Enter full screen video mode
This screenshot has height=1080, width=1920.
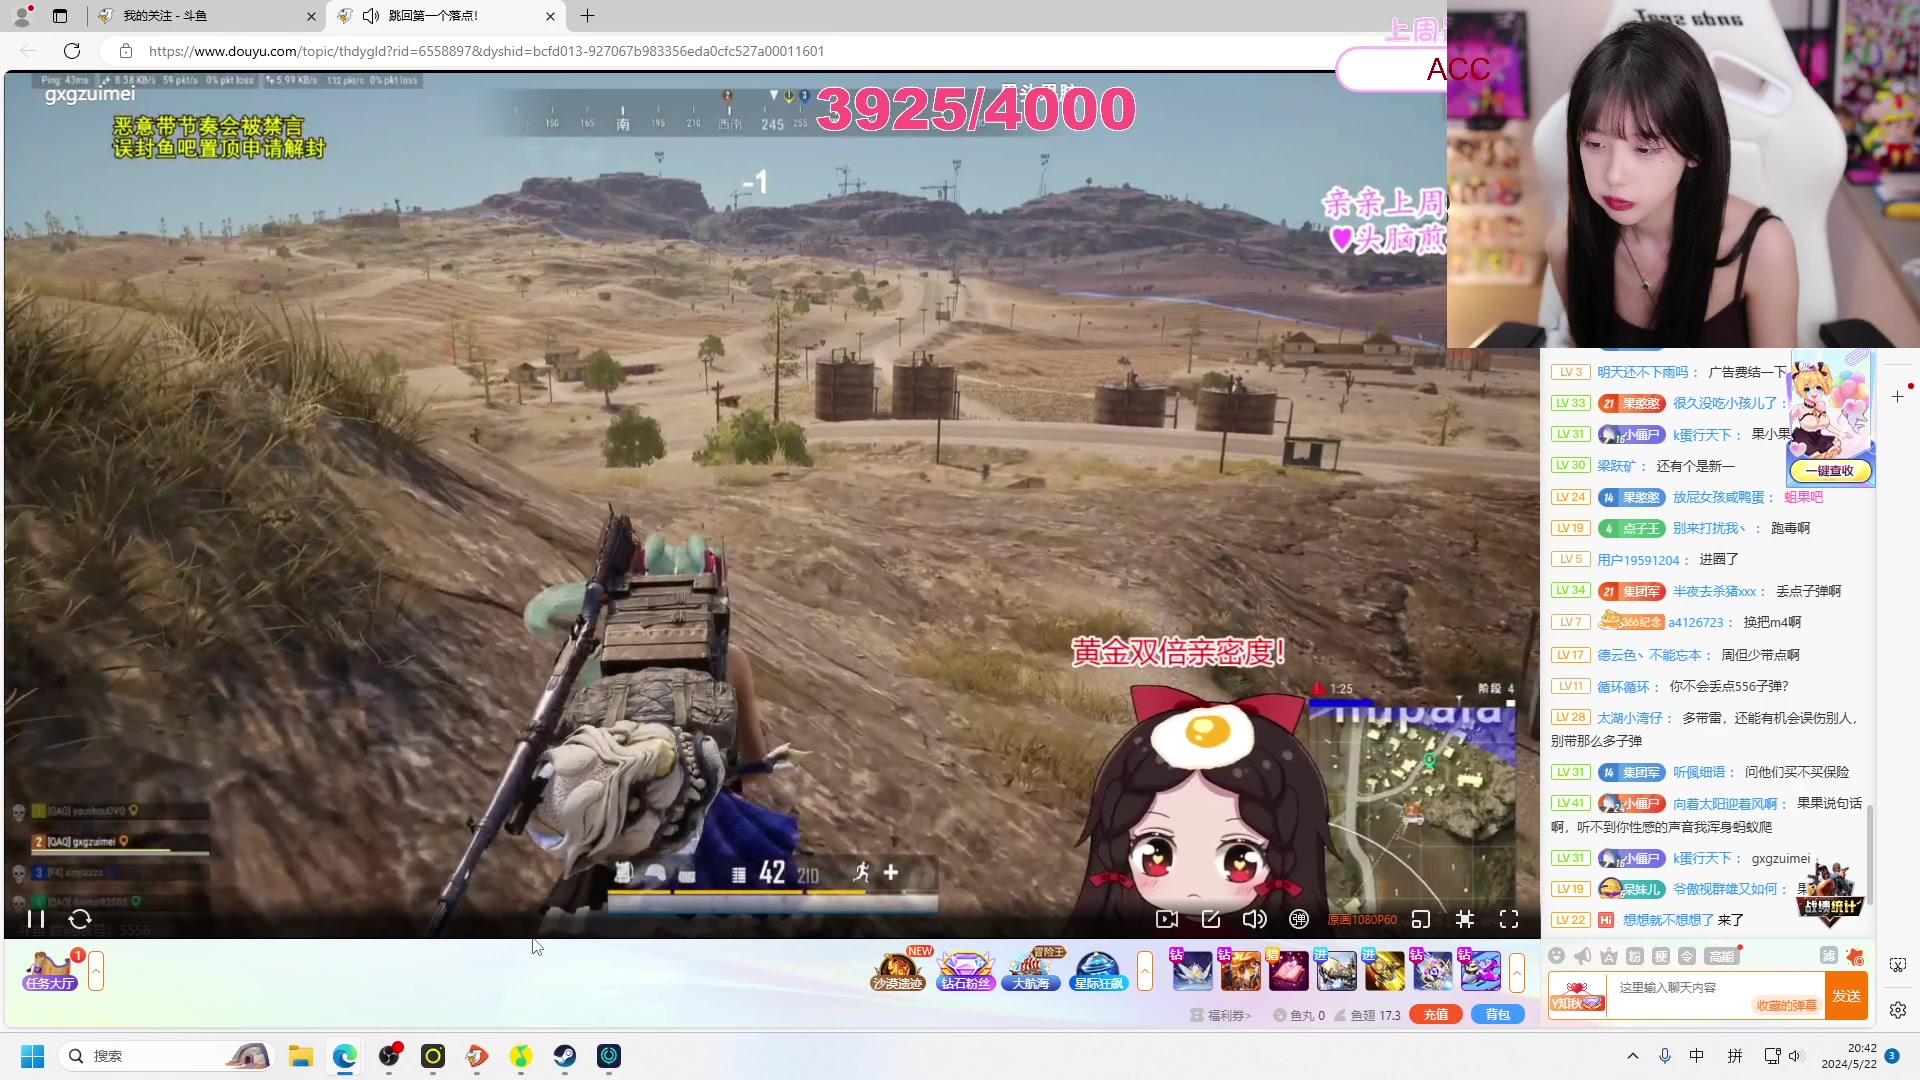tap(1509, 919)
